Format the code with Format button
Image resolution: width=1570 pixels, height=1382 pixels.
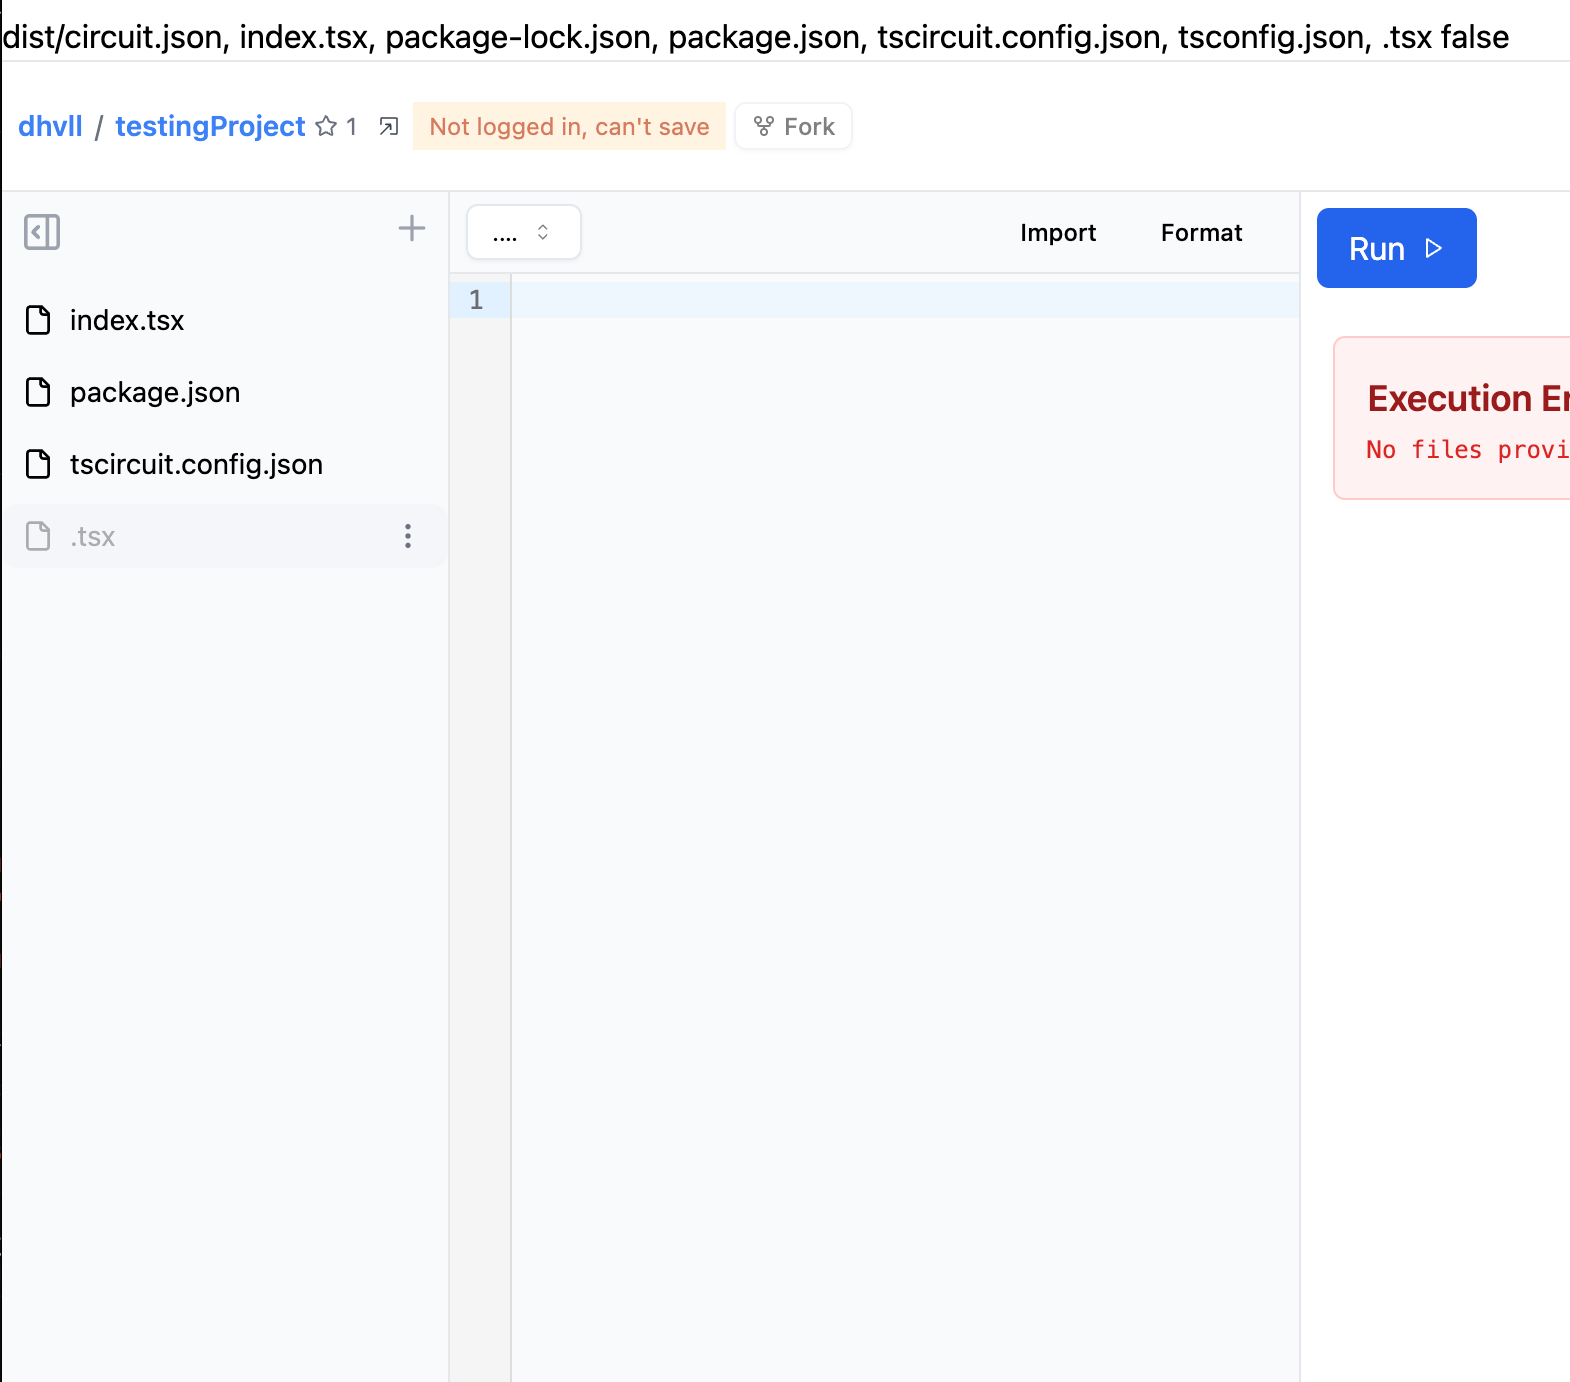point(1201,233)
